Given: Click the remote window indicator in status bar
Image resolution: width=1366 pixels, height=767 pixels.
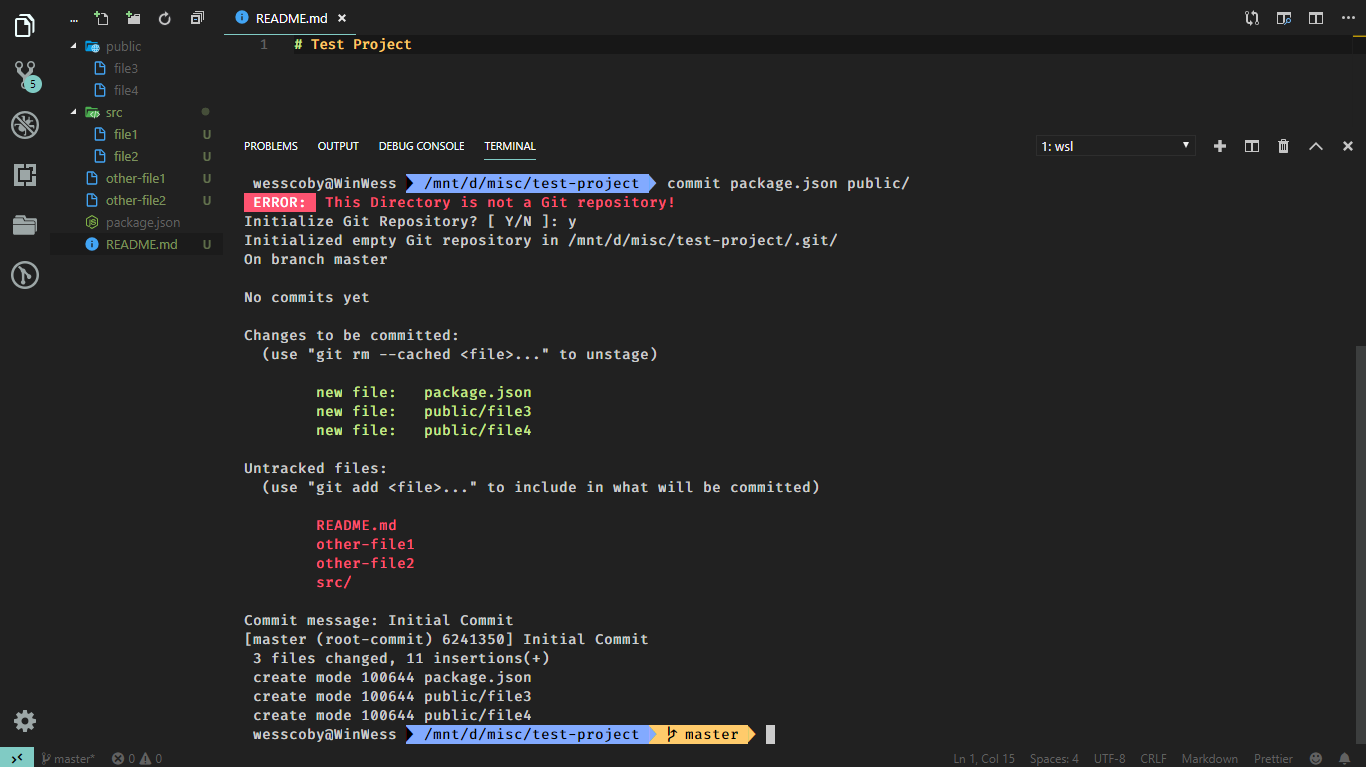Looking at the screenshot, I should click(17, 758).
